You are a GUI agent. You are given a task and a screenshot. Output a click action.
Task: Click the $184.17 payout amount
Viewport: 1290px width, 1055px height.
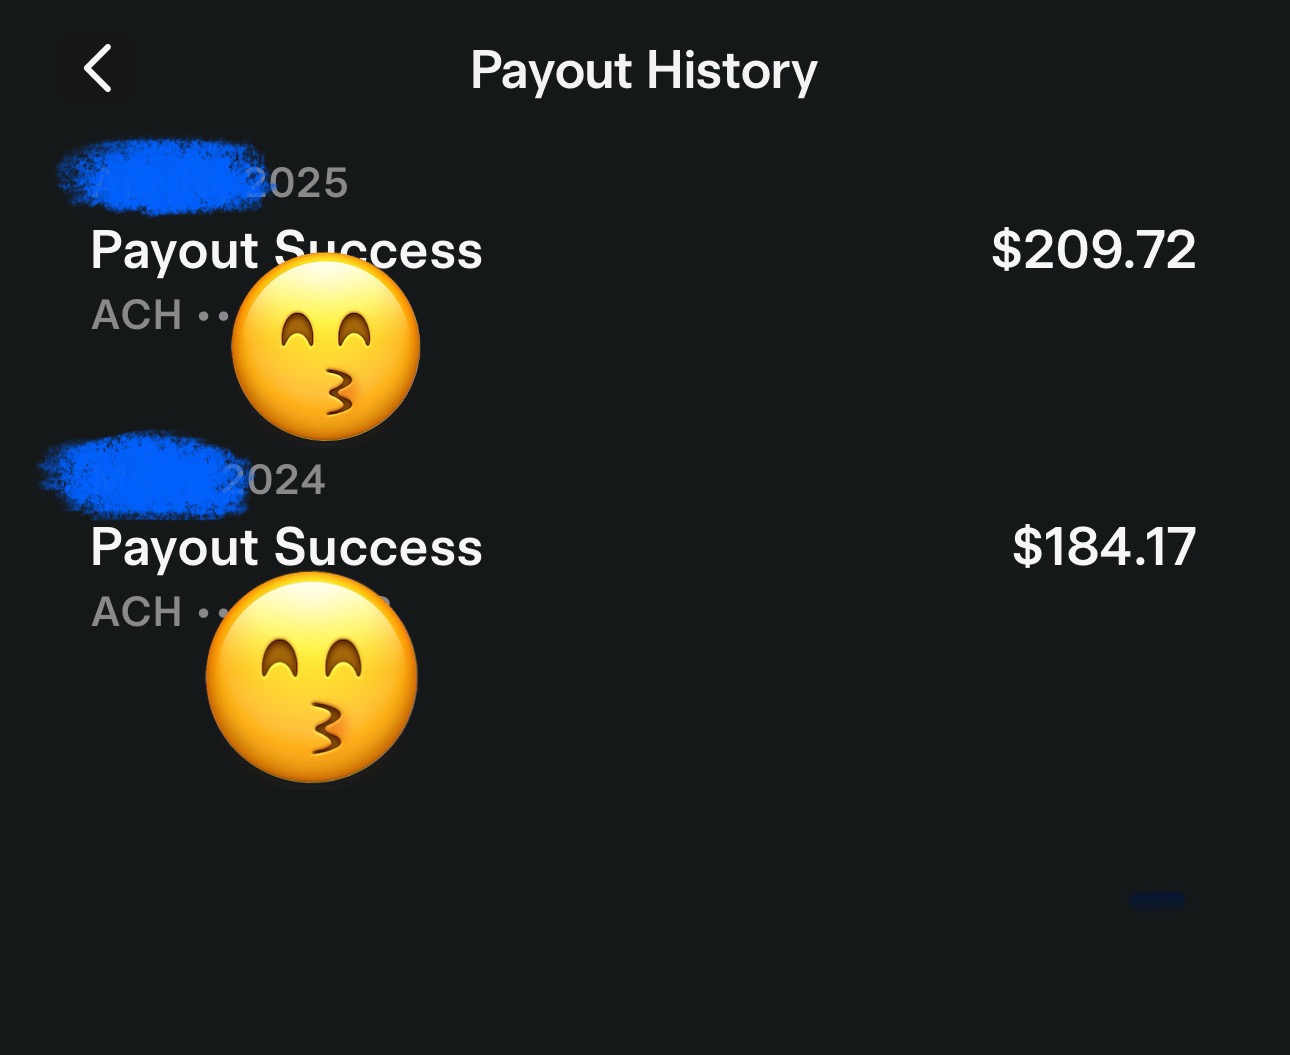[1104, 546]
